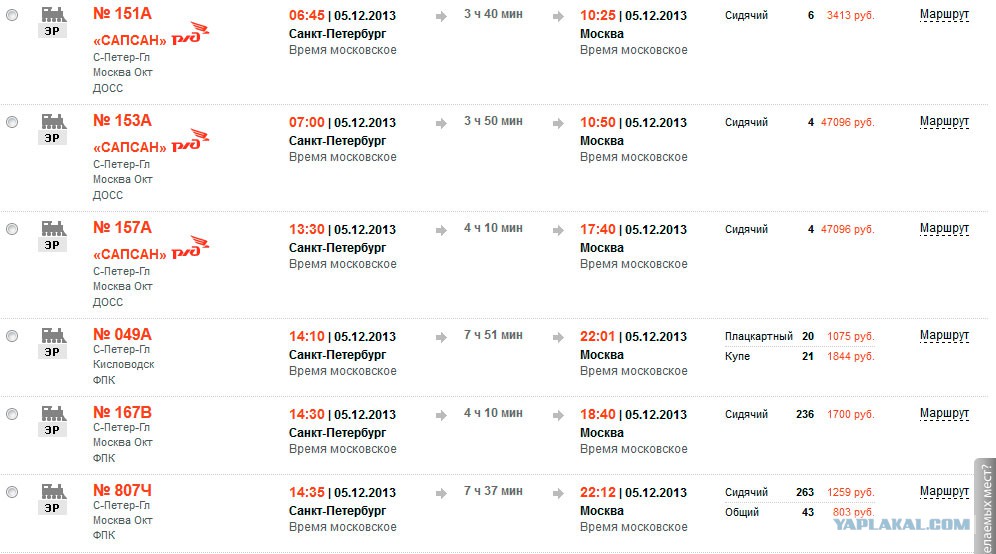Image resolution: width=996 pixels, height=554 pixels.
Task: Open the Маршрут link for train 049А
Action: coord(944,335)
